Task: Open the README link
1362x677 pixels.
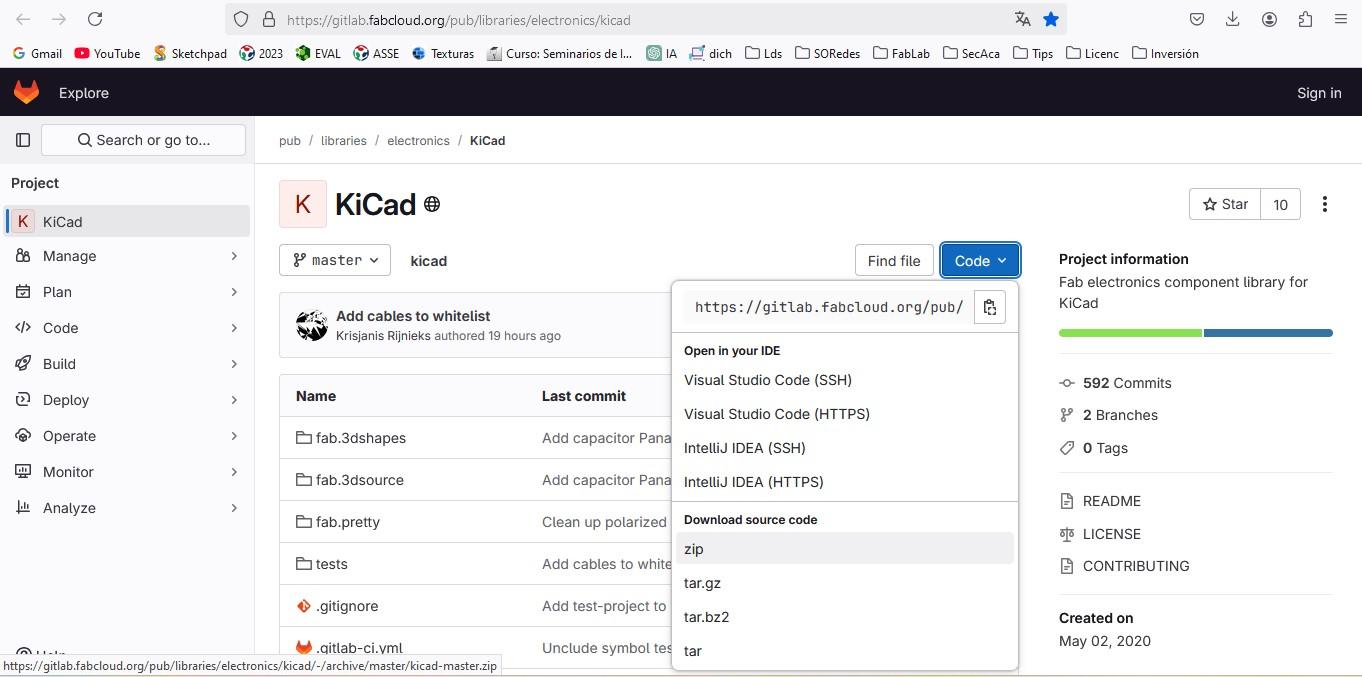Action: click(1111, 501)
